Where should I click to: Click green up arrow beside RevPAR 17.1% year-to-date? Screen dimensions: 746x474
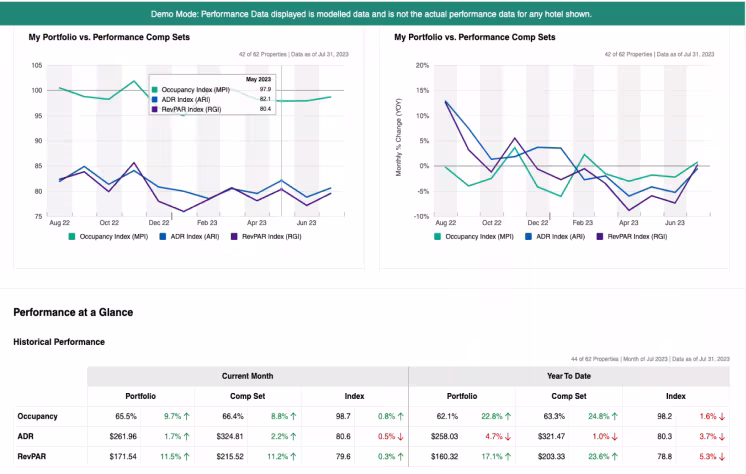508,456
